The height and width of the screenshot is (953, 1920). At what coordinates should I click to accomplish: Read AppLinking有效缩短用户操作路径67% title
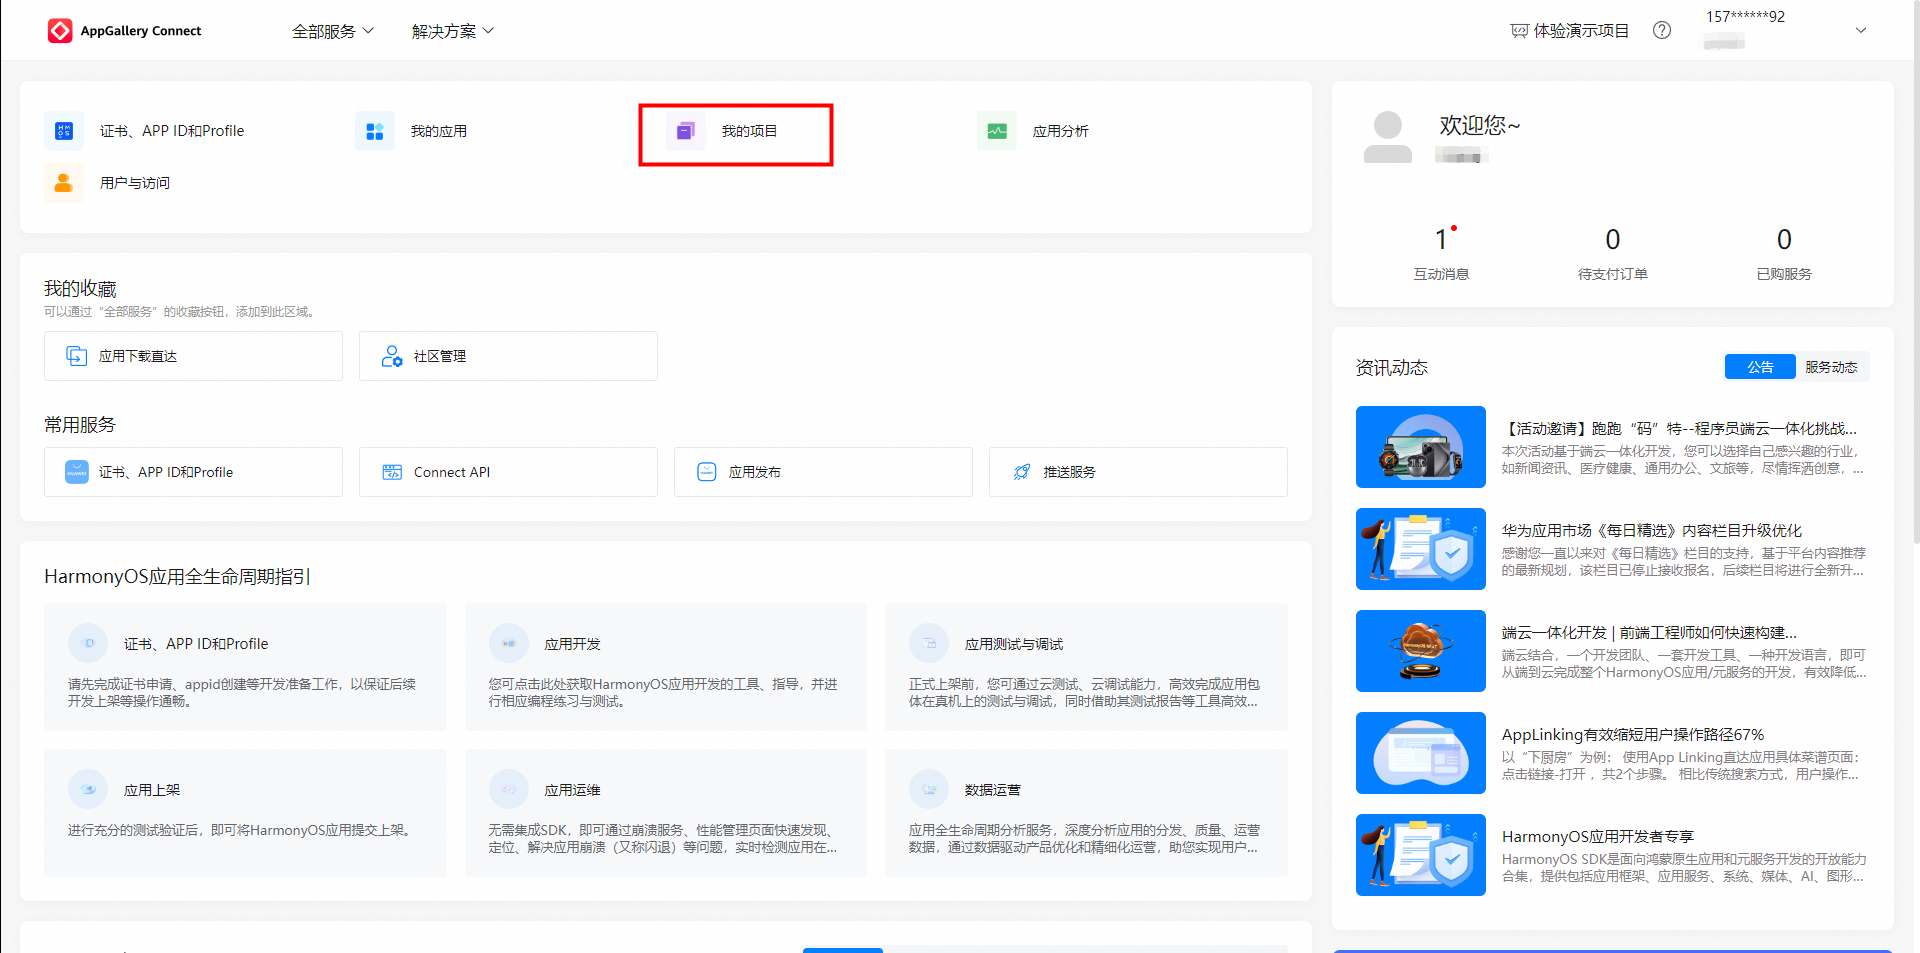[1633, 734]
